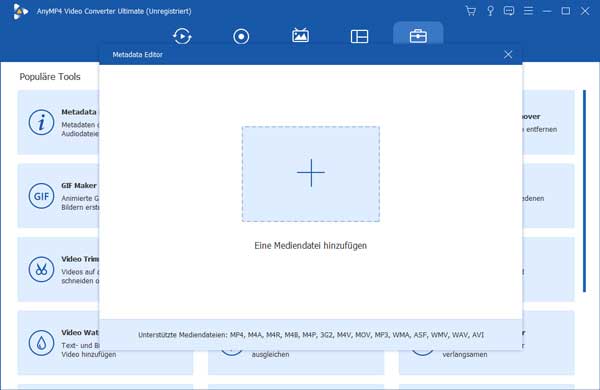This screenshot has width=600, height=390.
Task: Switch to the Ripper disc tab
Action: [241, 36]
